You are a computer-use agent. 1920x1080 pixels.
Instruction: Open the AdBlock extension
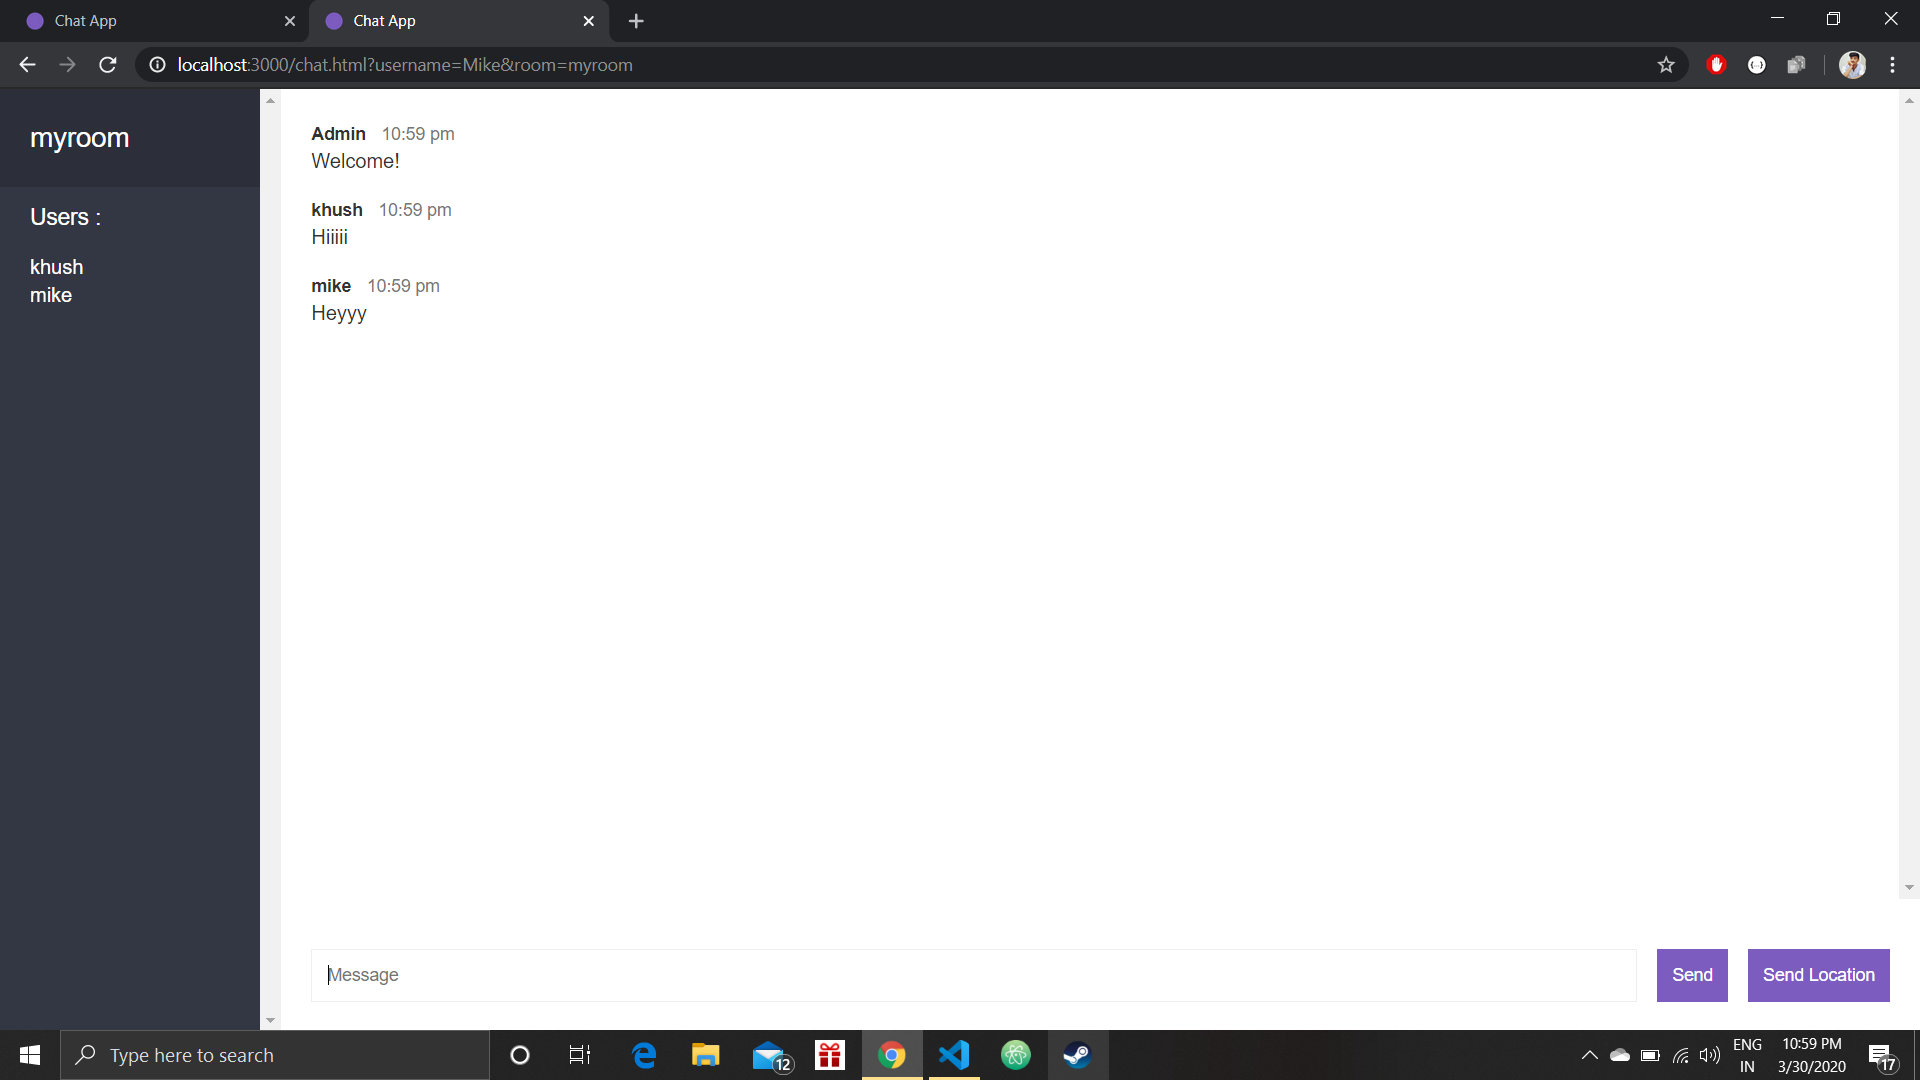pyautogui.click(x=1716, y=64)
